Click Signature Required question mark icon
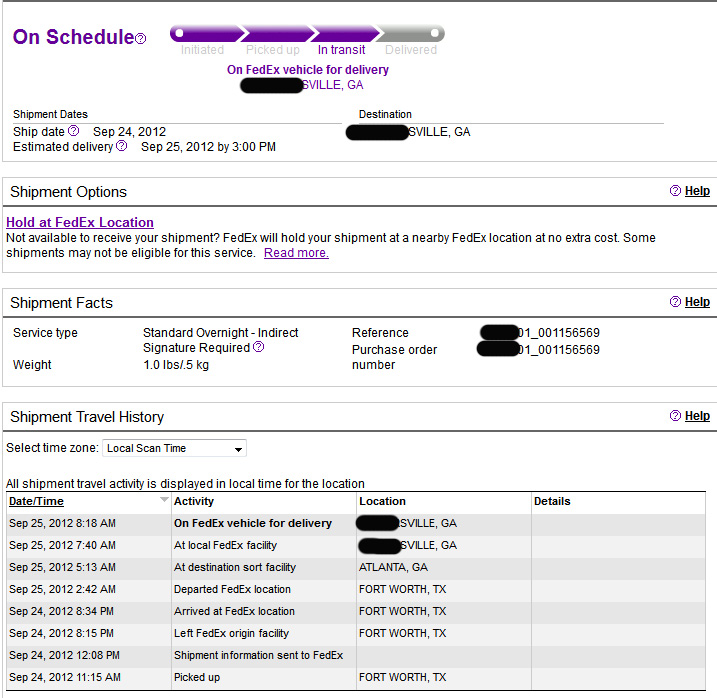This screenshot has height=698, width=717. click(259, 348)
